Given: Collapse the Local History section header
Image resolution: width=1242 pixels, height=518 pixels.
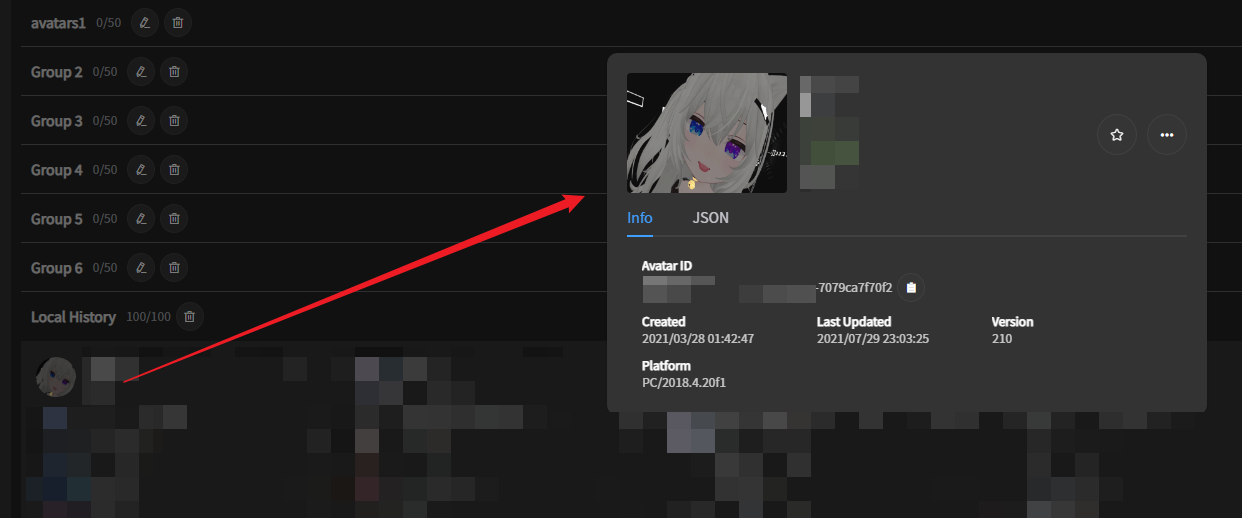Looking at the screenshot, I should (73, 317).
